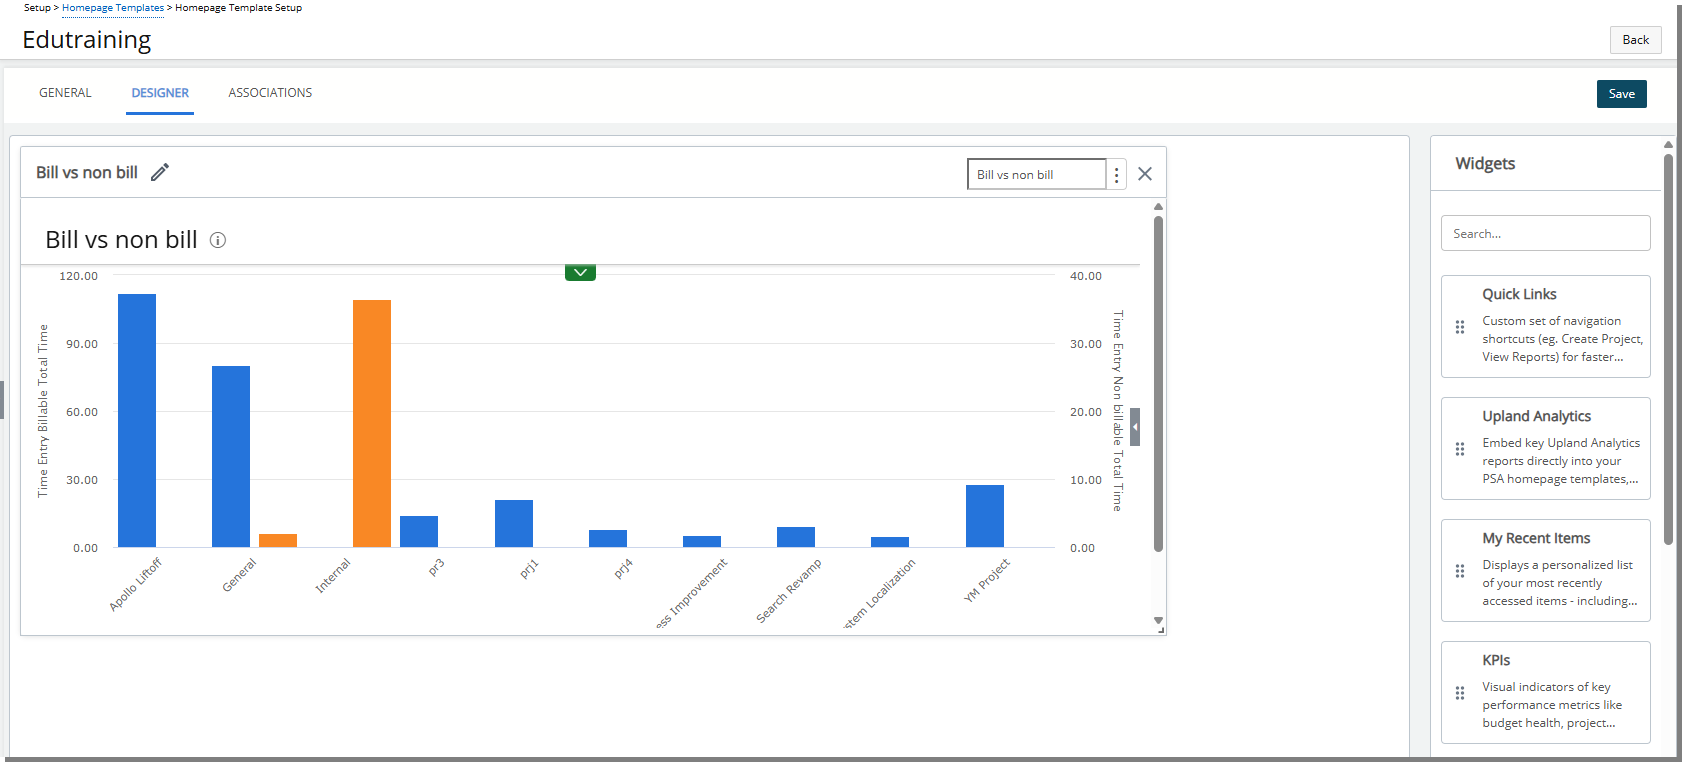Click the Edutraining page title
Image resolution: width=1682 pixels, height=762 pixels.
[87, 40]
